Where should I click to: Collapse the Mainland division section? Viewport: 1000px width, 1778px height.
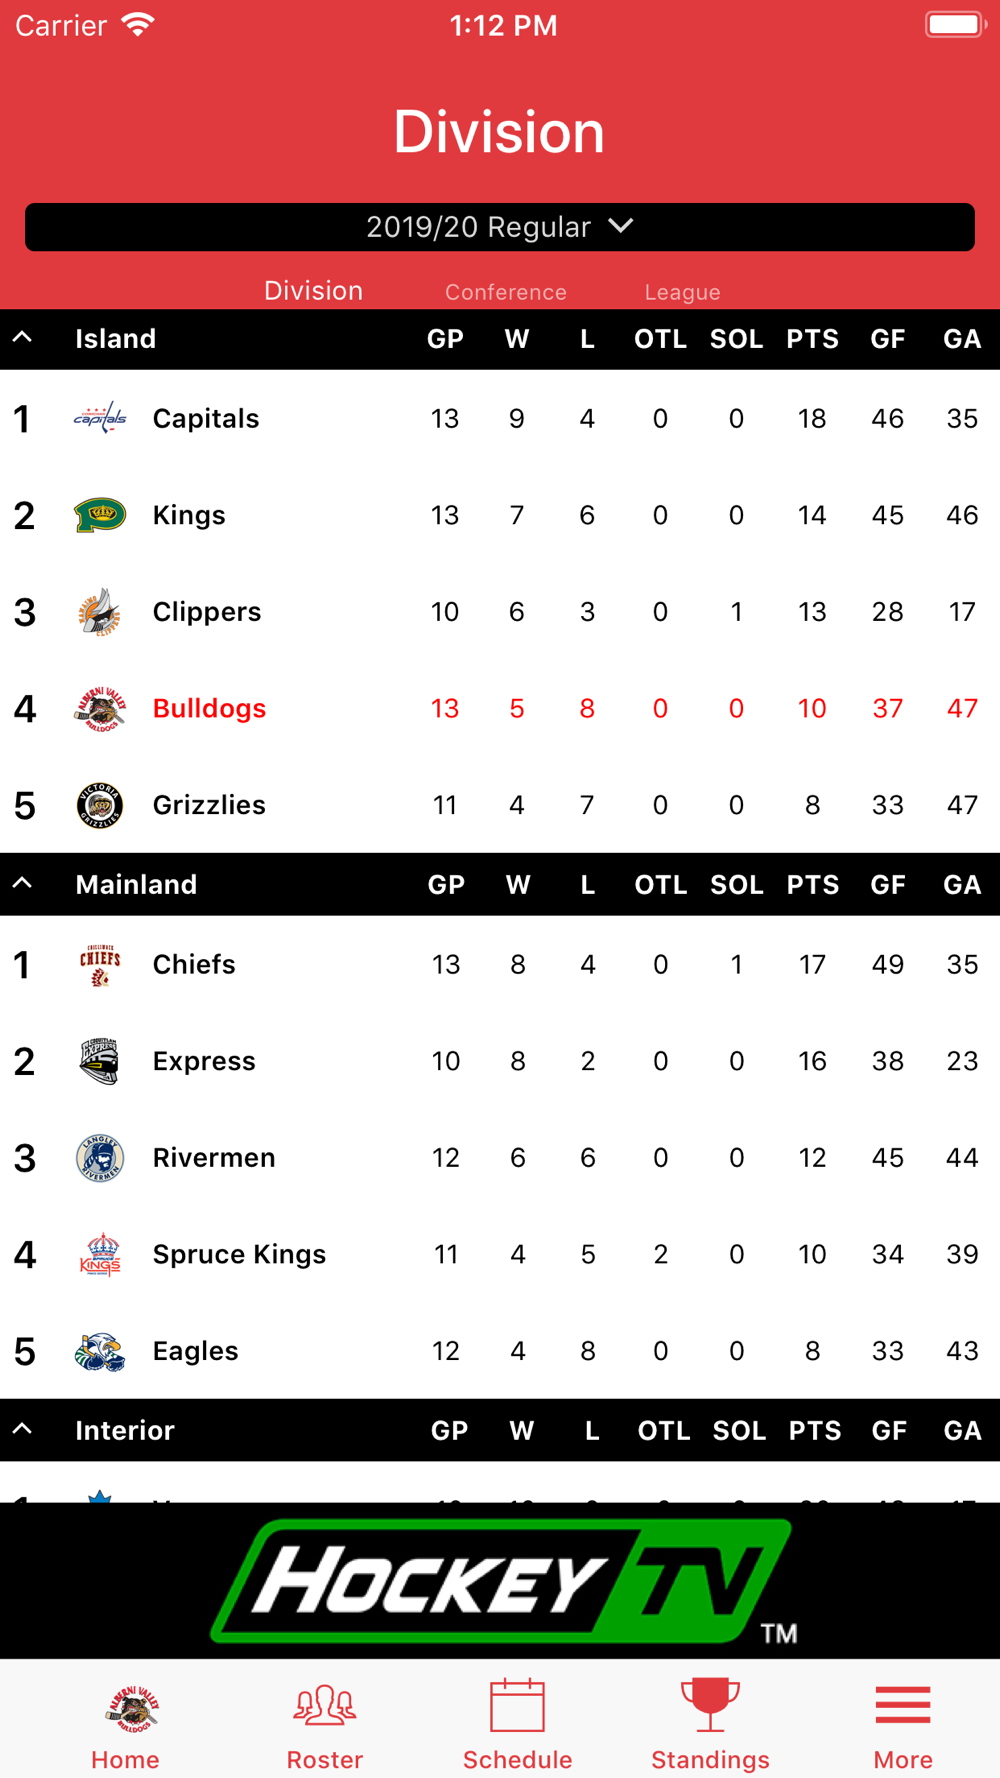(x=22, y=884)
